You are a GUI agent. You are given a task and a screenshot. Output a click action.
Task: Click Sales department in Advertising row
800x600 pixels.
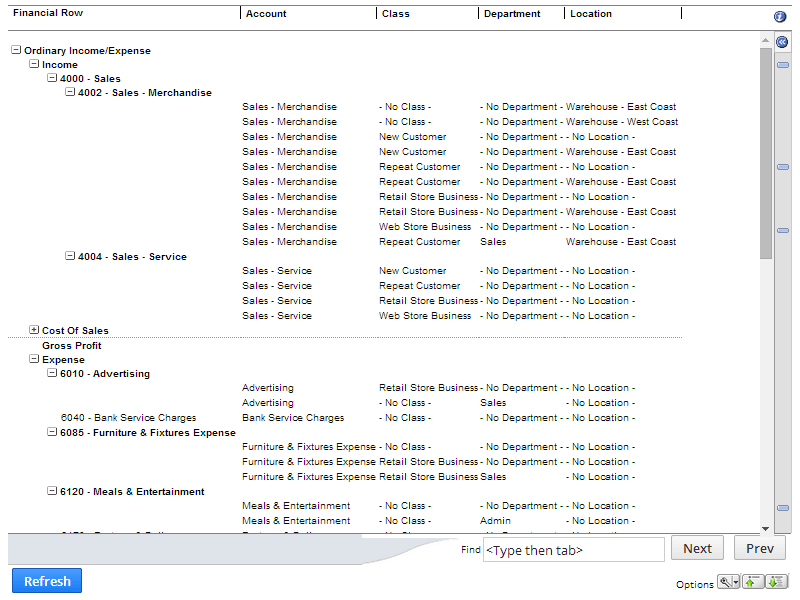pos(493,403)
